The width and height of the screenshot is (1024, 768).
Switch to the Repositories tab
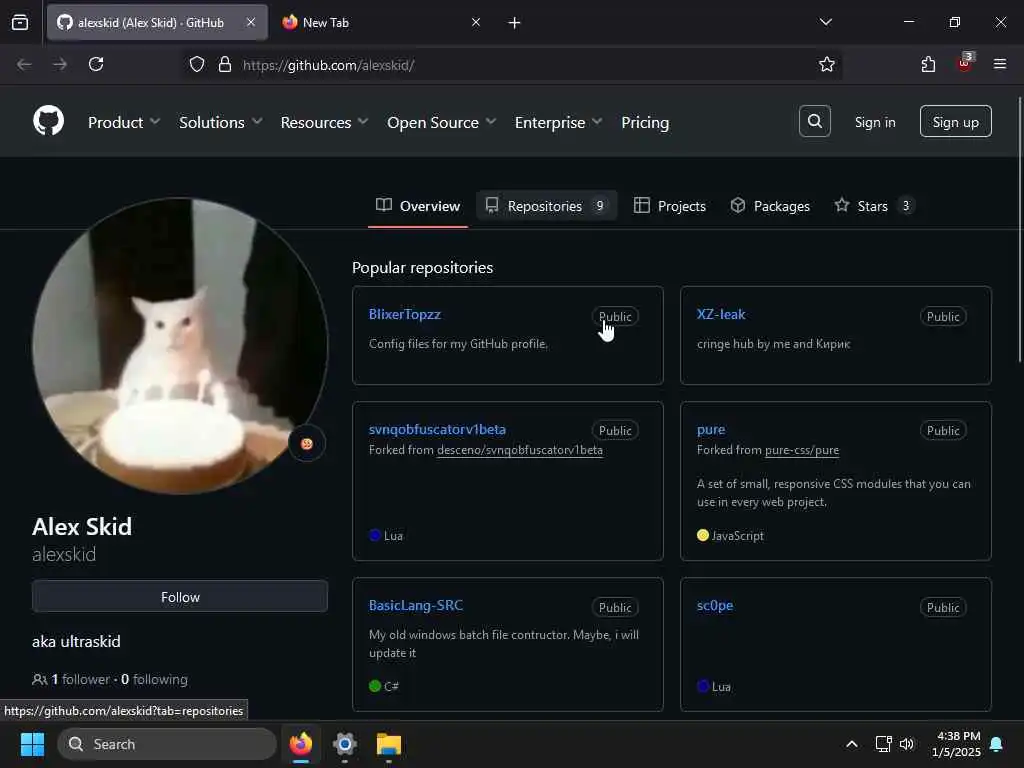point(546,206)
